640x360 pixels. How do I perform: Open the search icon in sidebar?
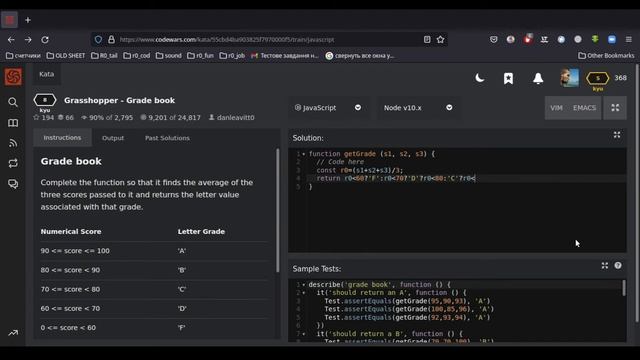pos(13,102)
